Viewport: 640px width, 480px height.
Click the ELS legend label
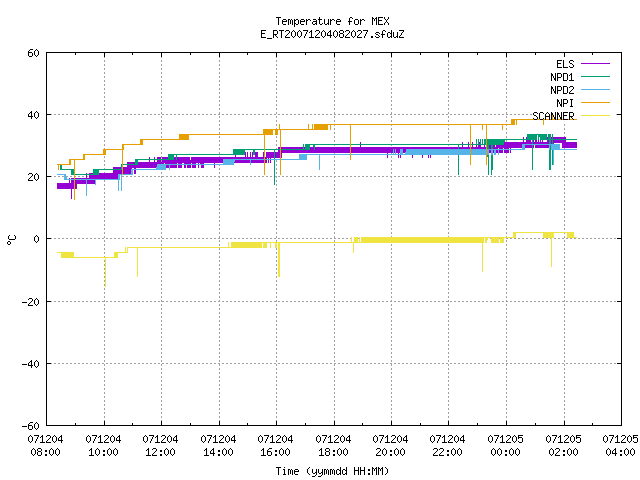pyautogui.click(x=565, y=64)
